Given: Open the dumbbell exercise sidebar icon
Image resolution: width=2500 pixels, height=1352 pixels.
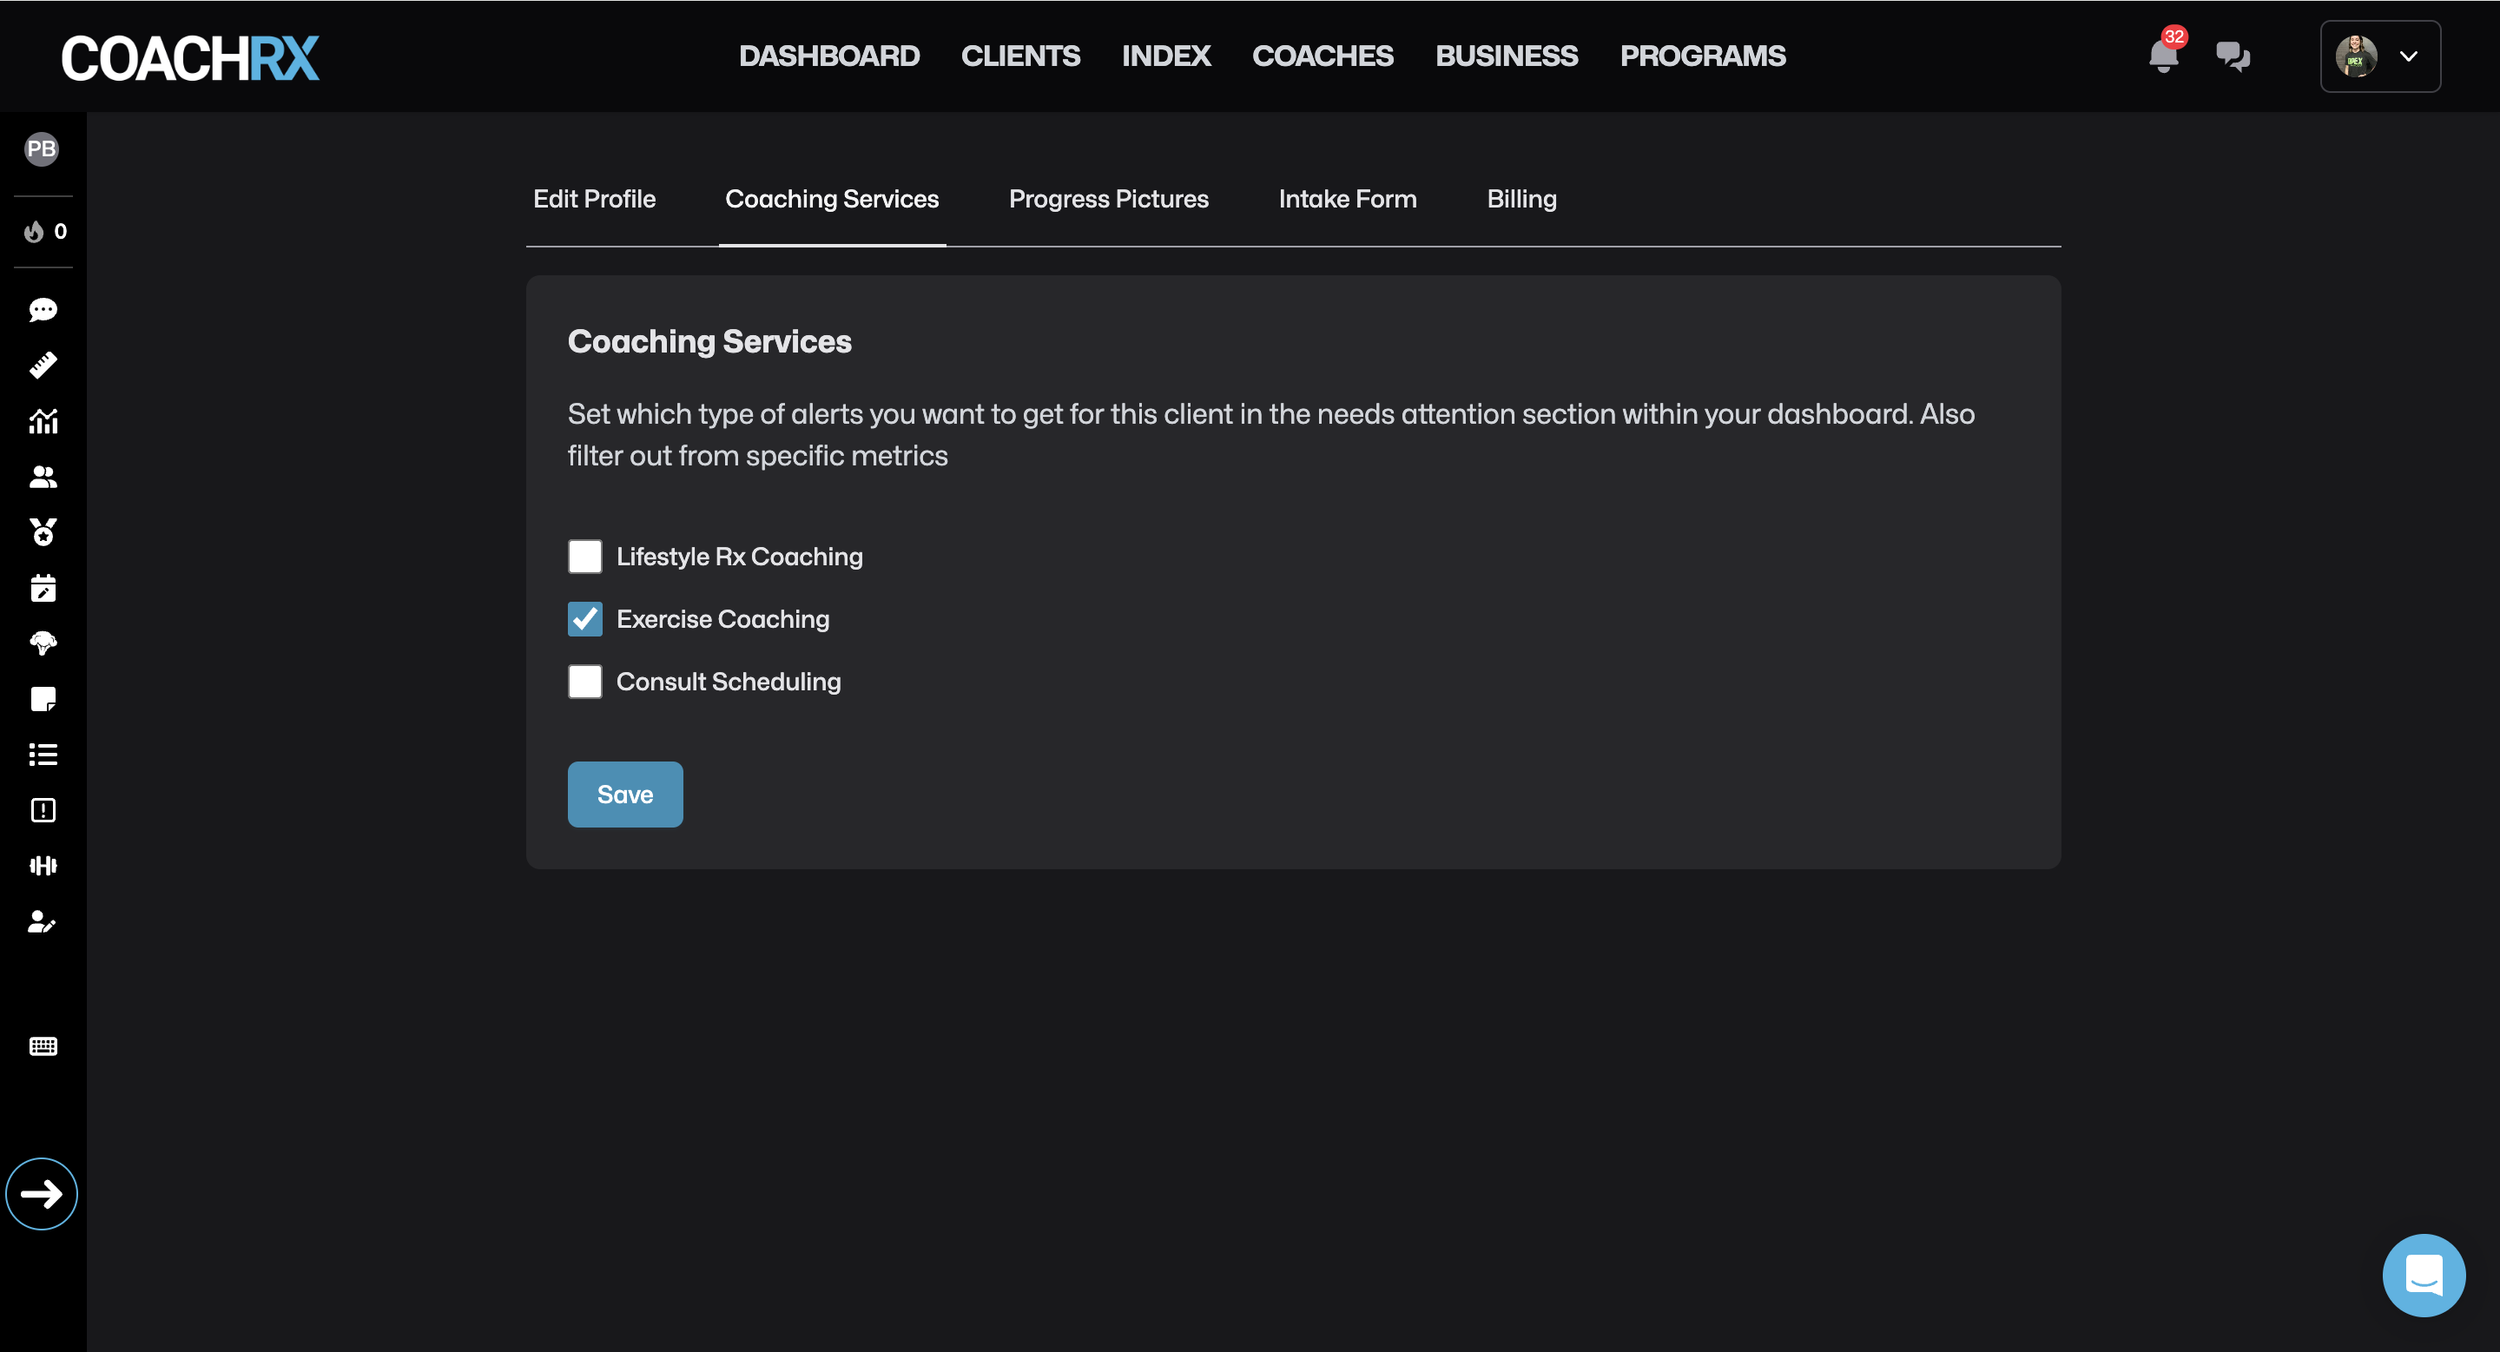Looking at the screenshot, I should 43,865.
